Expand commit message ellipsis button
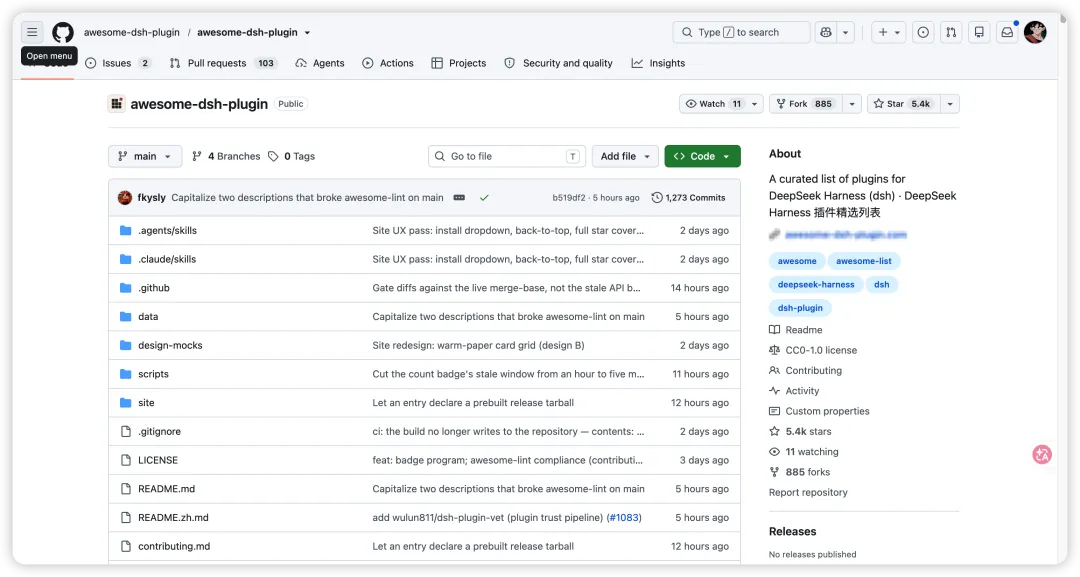Image resolution: width=1080 pixels, height=577 pixels. click(459, 198)
